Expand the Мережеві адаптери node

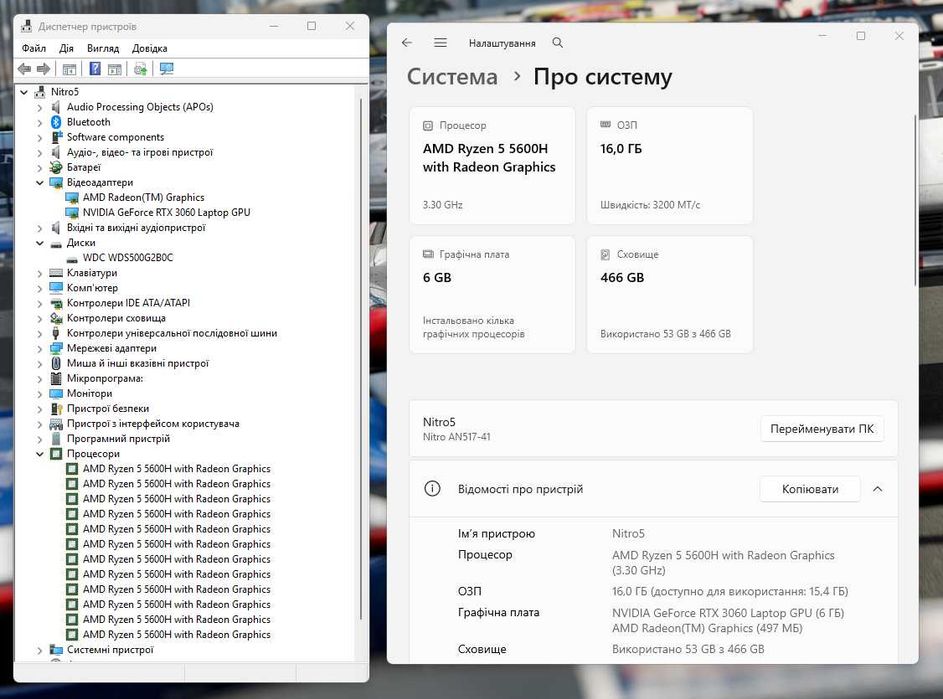coord(40,348)
